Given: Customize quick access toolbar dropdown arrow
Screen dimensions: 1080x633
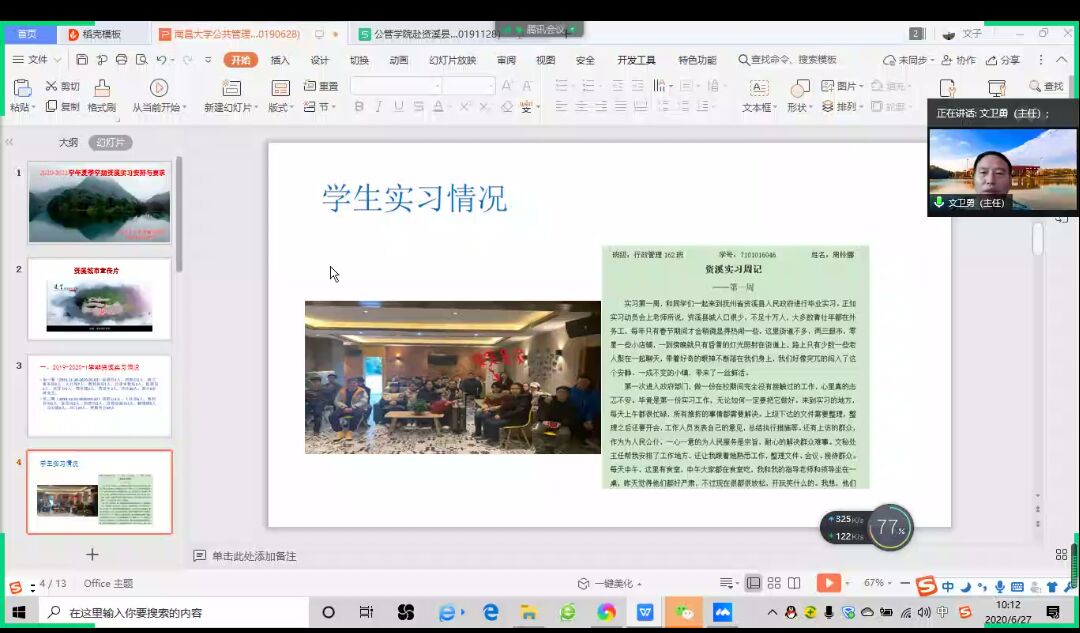Looking at the screenshot, I should (207, 60).
